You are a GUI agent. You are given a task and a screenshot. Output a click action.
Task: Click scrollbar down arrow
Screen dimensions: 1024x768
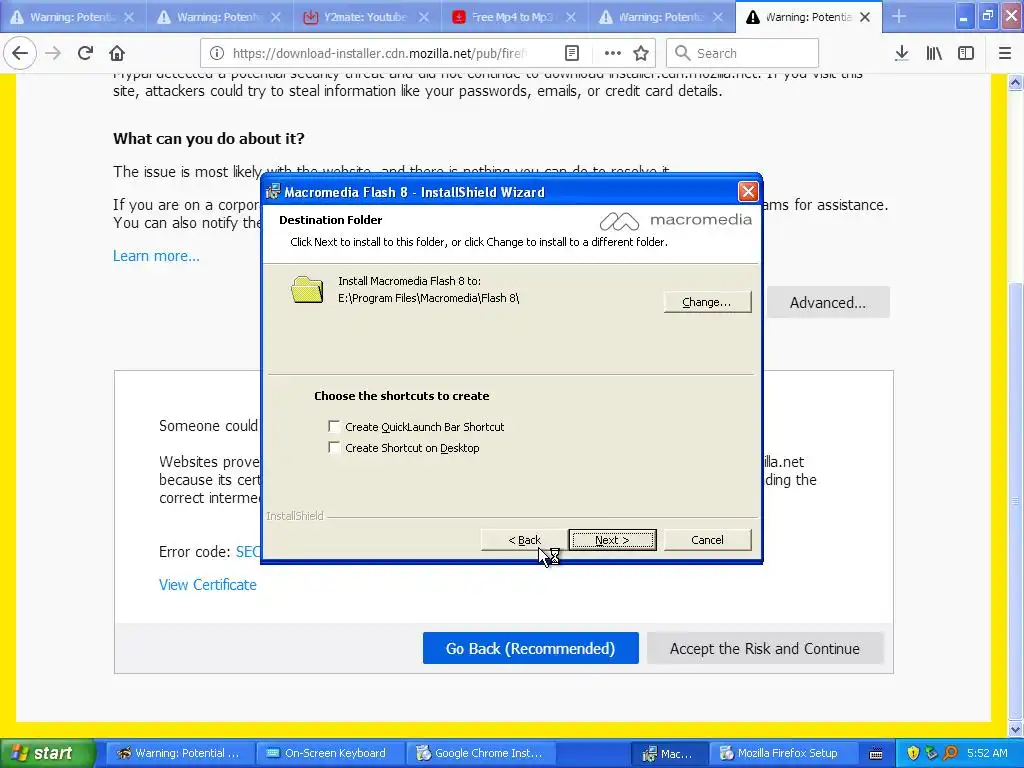(x=1015, y=729)
